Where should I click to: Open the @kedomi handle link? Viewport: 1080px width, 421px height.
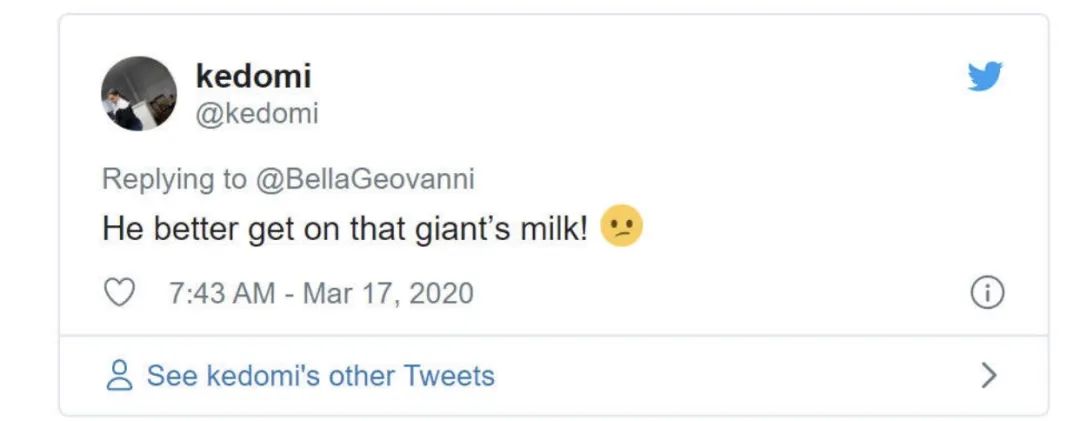[x=258, y=114]
